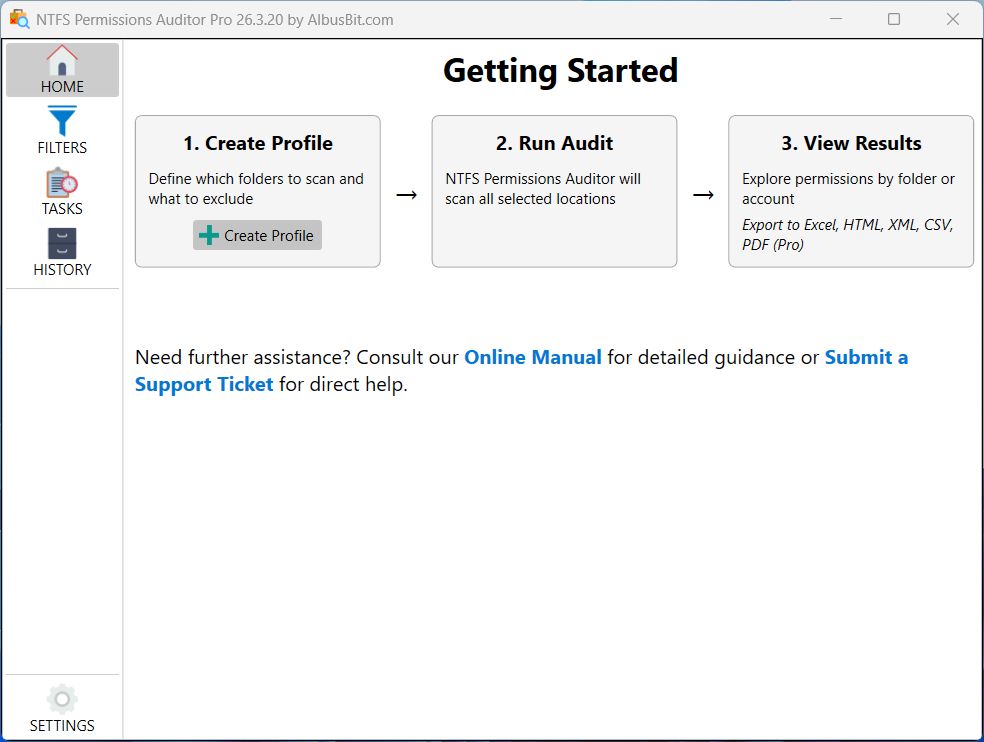This screenshot has height=742, width=984.
Task: Maximize the application window
Action: [x=894, y=19]
